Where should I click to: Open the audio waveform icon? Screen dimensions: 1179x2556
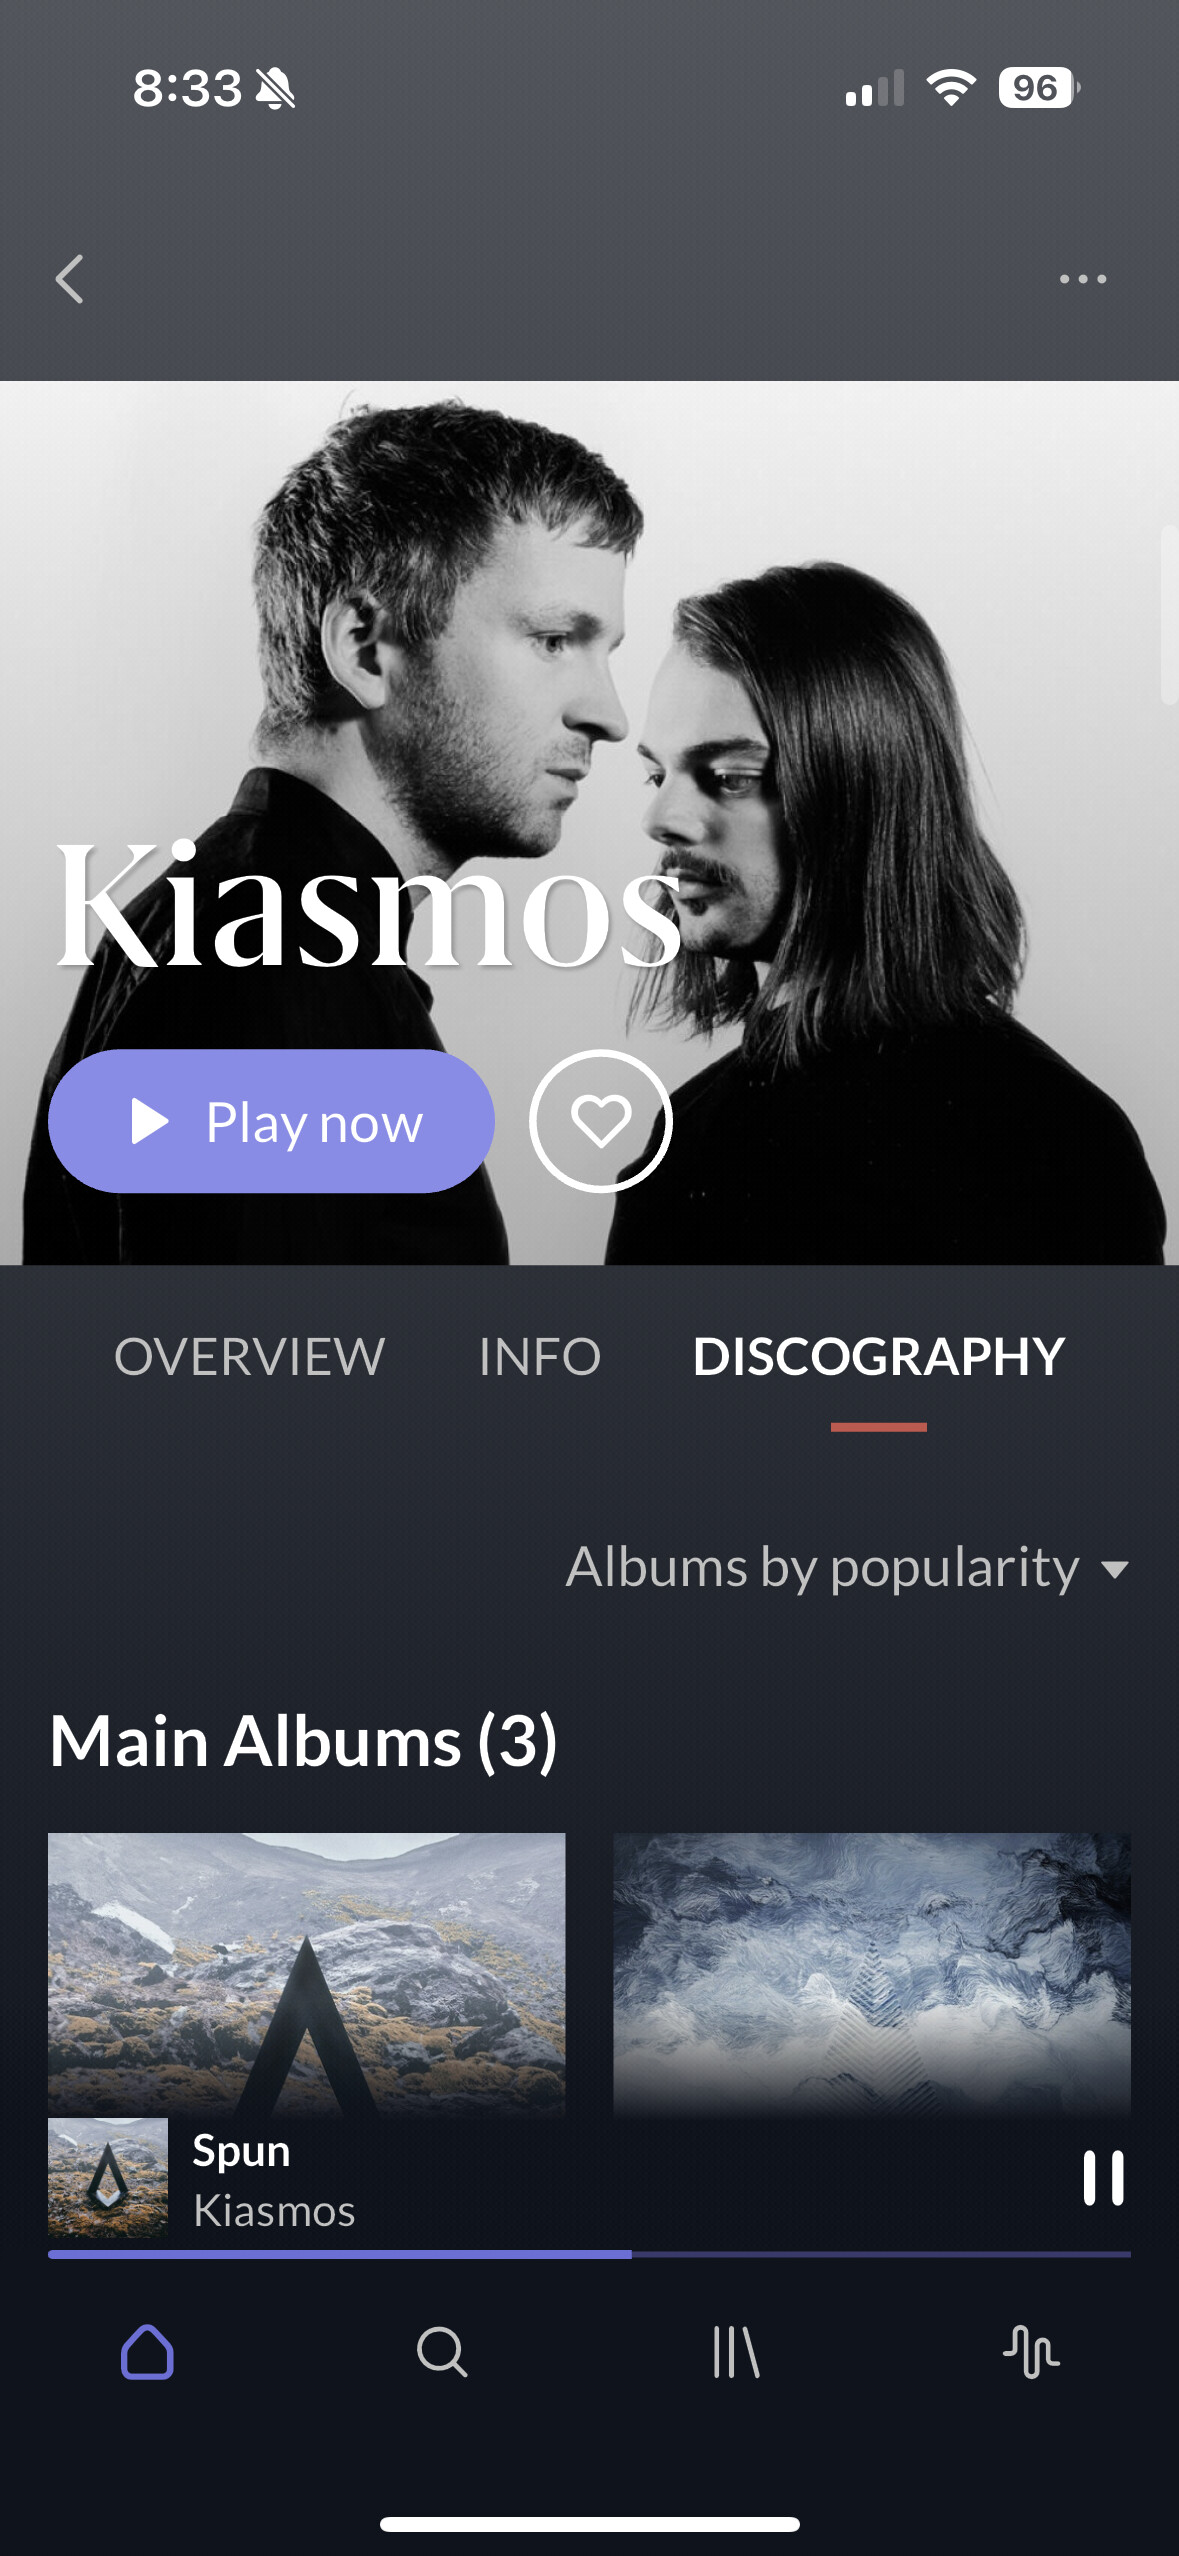point(1031,2351)
